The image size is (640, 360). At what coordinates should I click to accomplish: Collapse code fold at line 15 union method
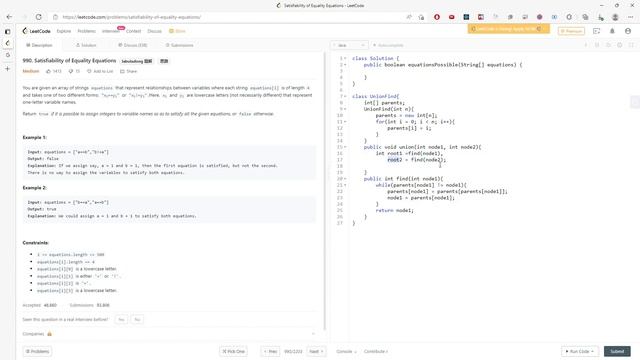[345, 147]
